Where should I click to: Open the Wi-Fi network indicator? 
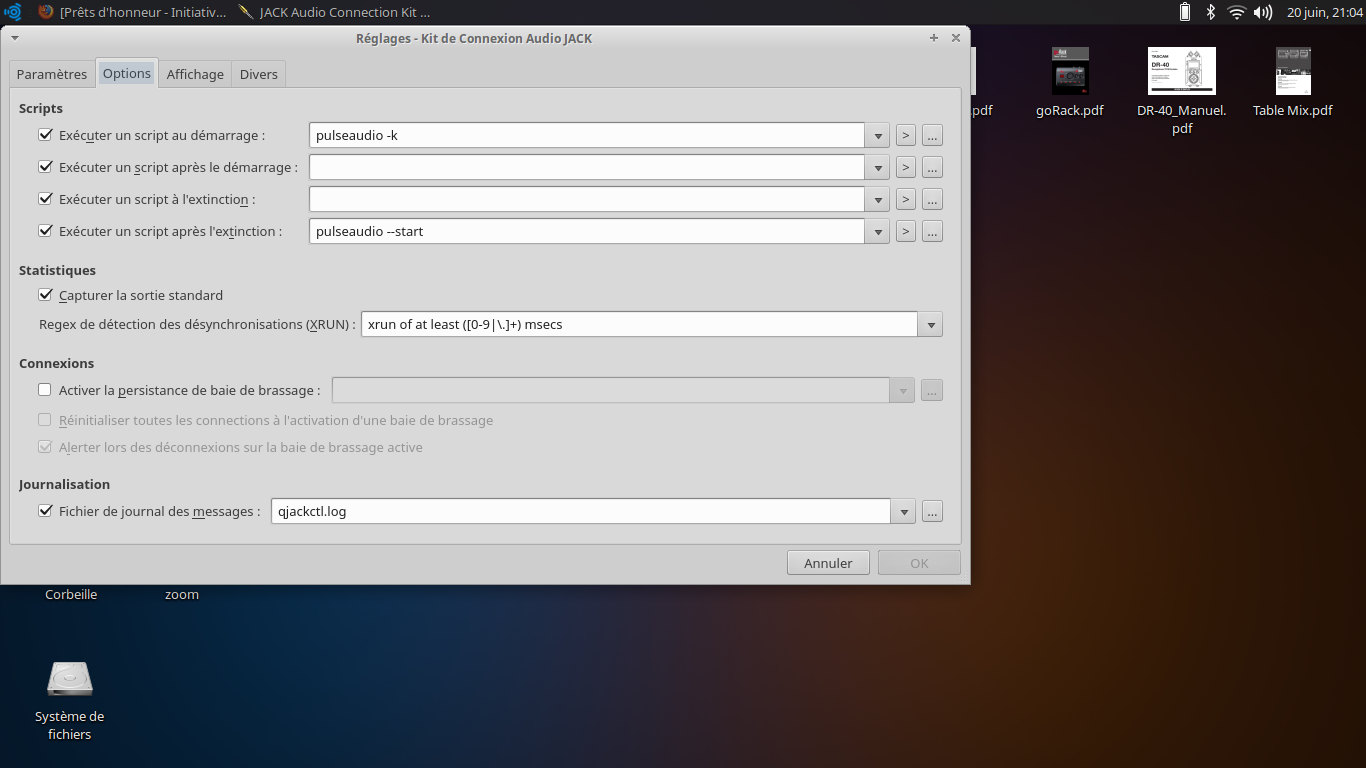(x=1237, y=12)
